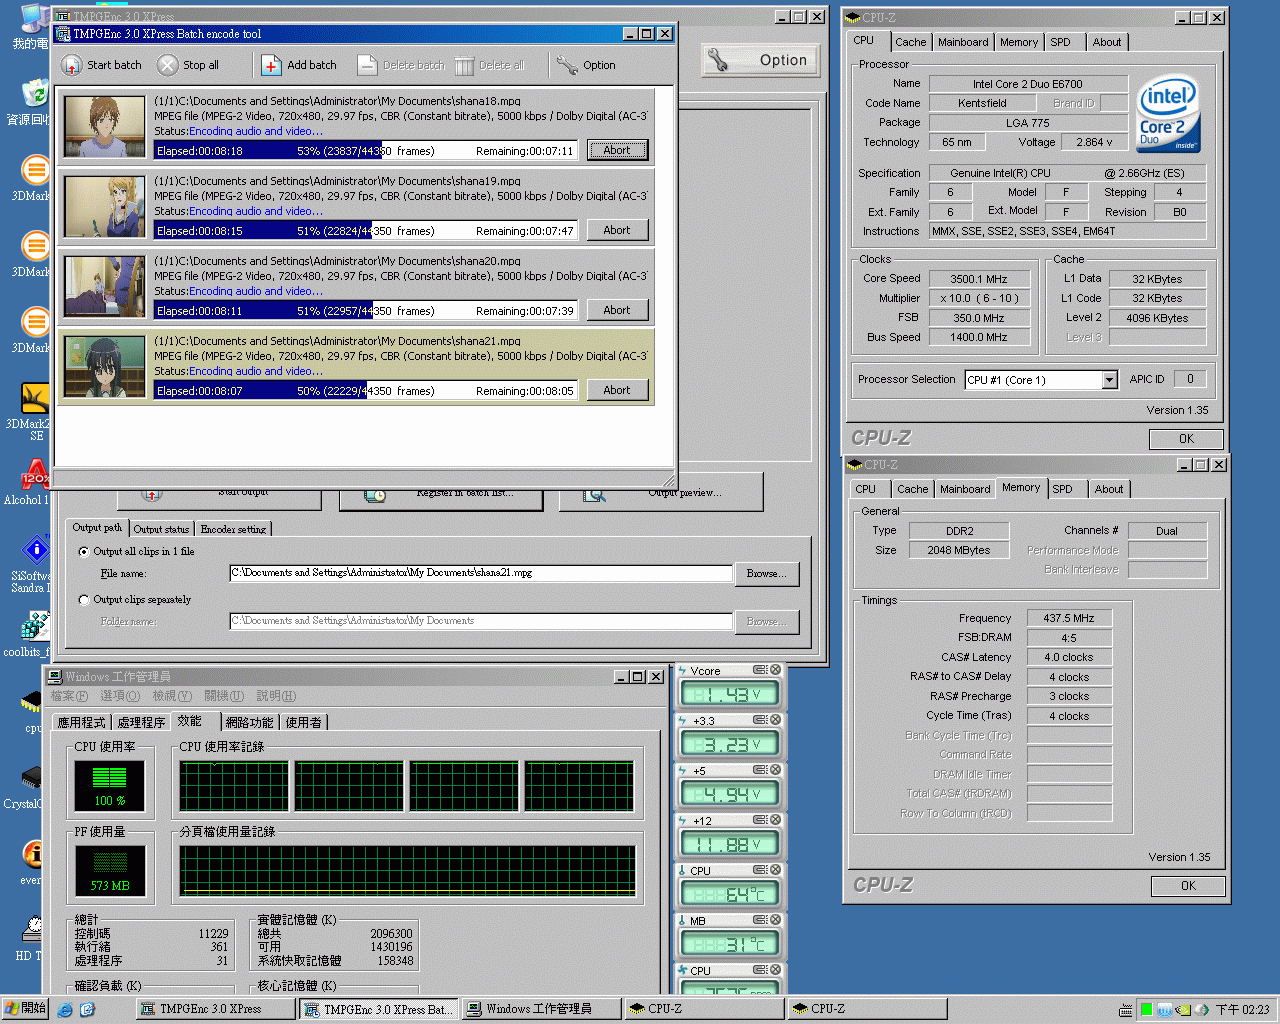Viewport: 1280px width, 1024px height.
Task: Open settings icon of the +5 monitor gadget
Action: [760, 770]
